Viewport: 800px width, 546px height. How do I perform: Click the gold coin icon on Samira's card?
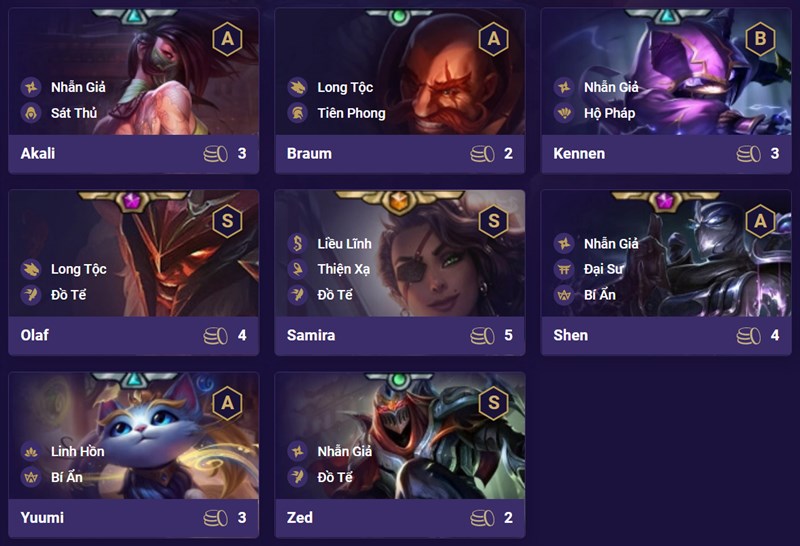point(482,335)
